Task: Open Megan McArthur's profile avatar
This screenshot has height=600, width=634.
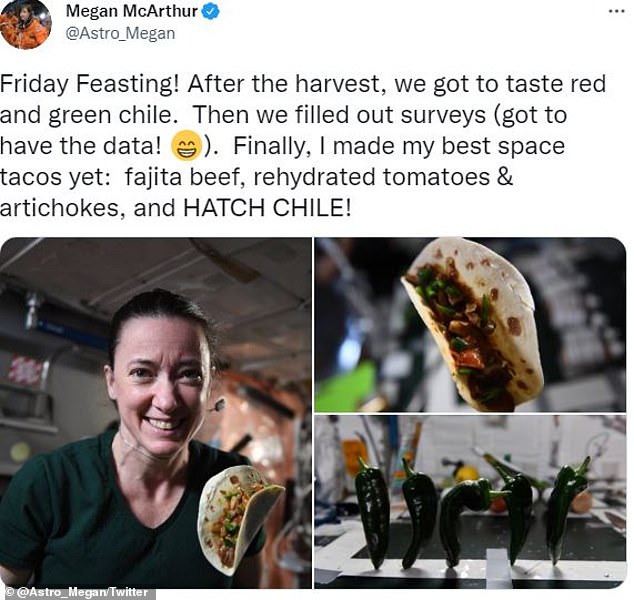Action: point(25,24)
